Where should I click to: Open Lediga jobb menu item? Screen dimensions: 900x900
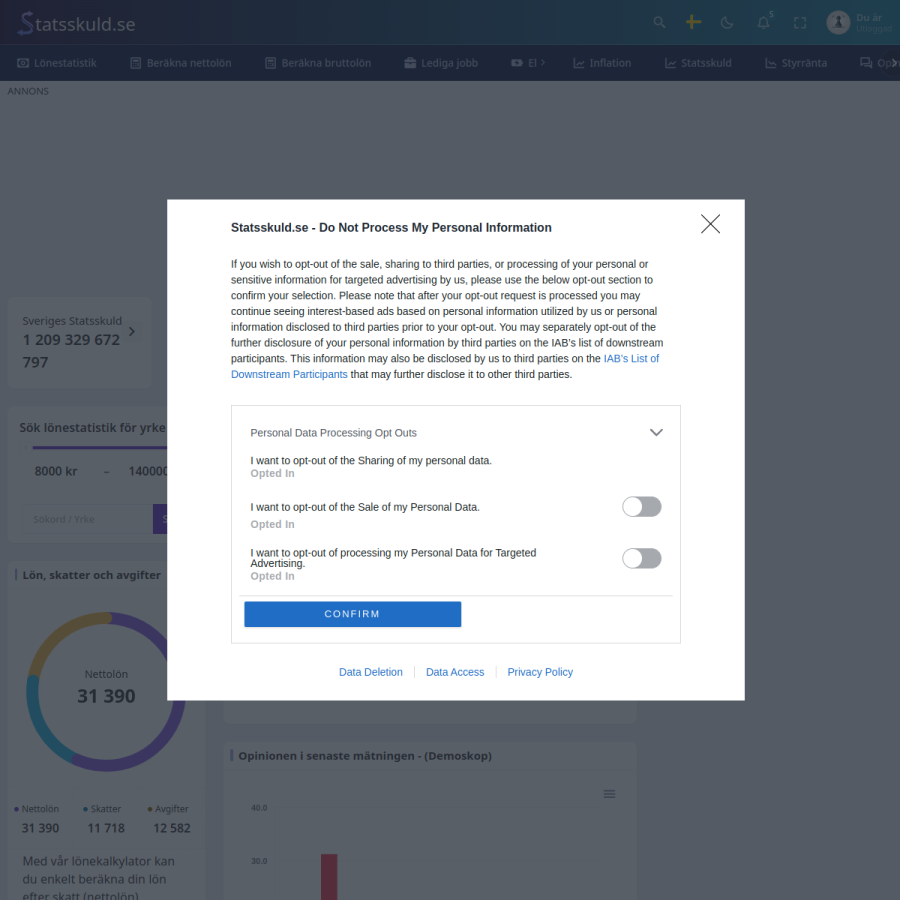click(x=441, y=63)
